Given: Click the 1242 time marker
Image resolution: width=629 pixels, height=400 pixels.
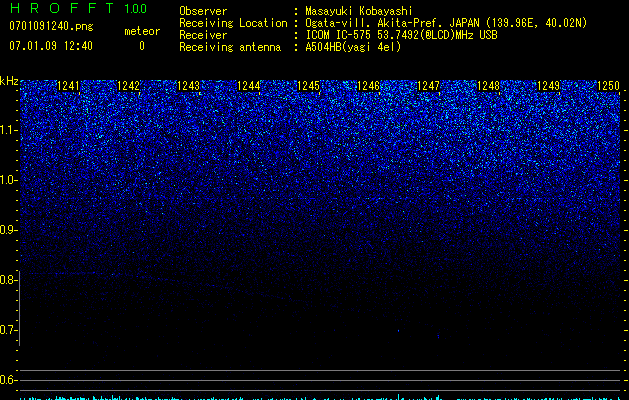Looking at the screenshot, I should (128, 86).
